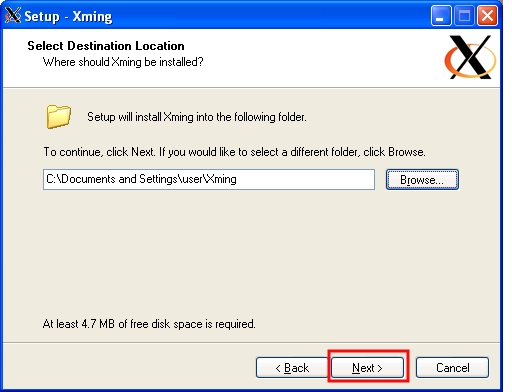Click the yellow folder icon
This screenshot has width=512, height=392.
pos(58,116)
